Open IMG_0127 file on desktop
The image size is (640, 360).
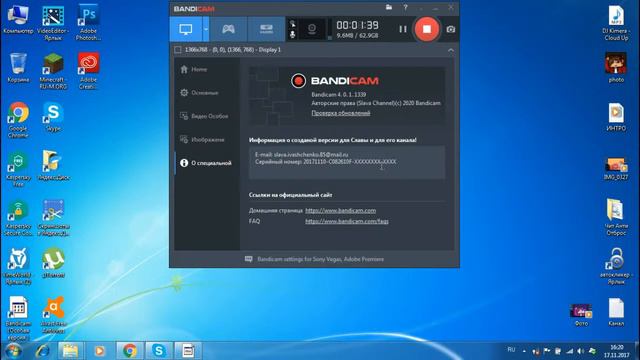616,169
